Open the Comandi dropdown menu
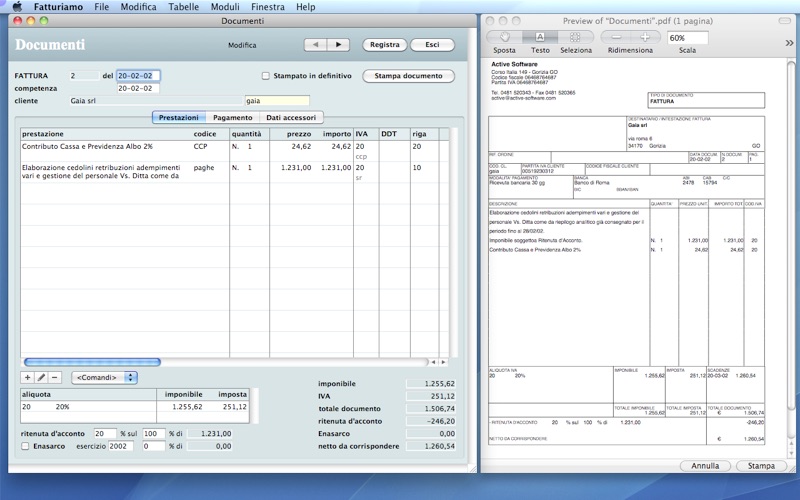Image resolution: width=800 pixels, height=500 pixels. (x=104, y=377)
